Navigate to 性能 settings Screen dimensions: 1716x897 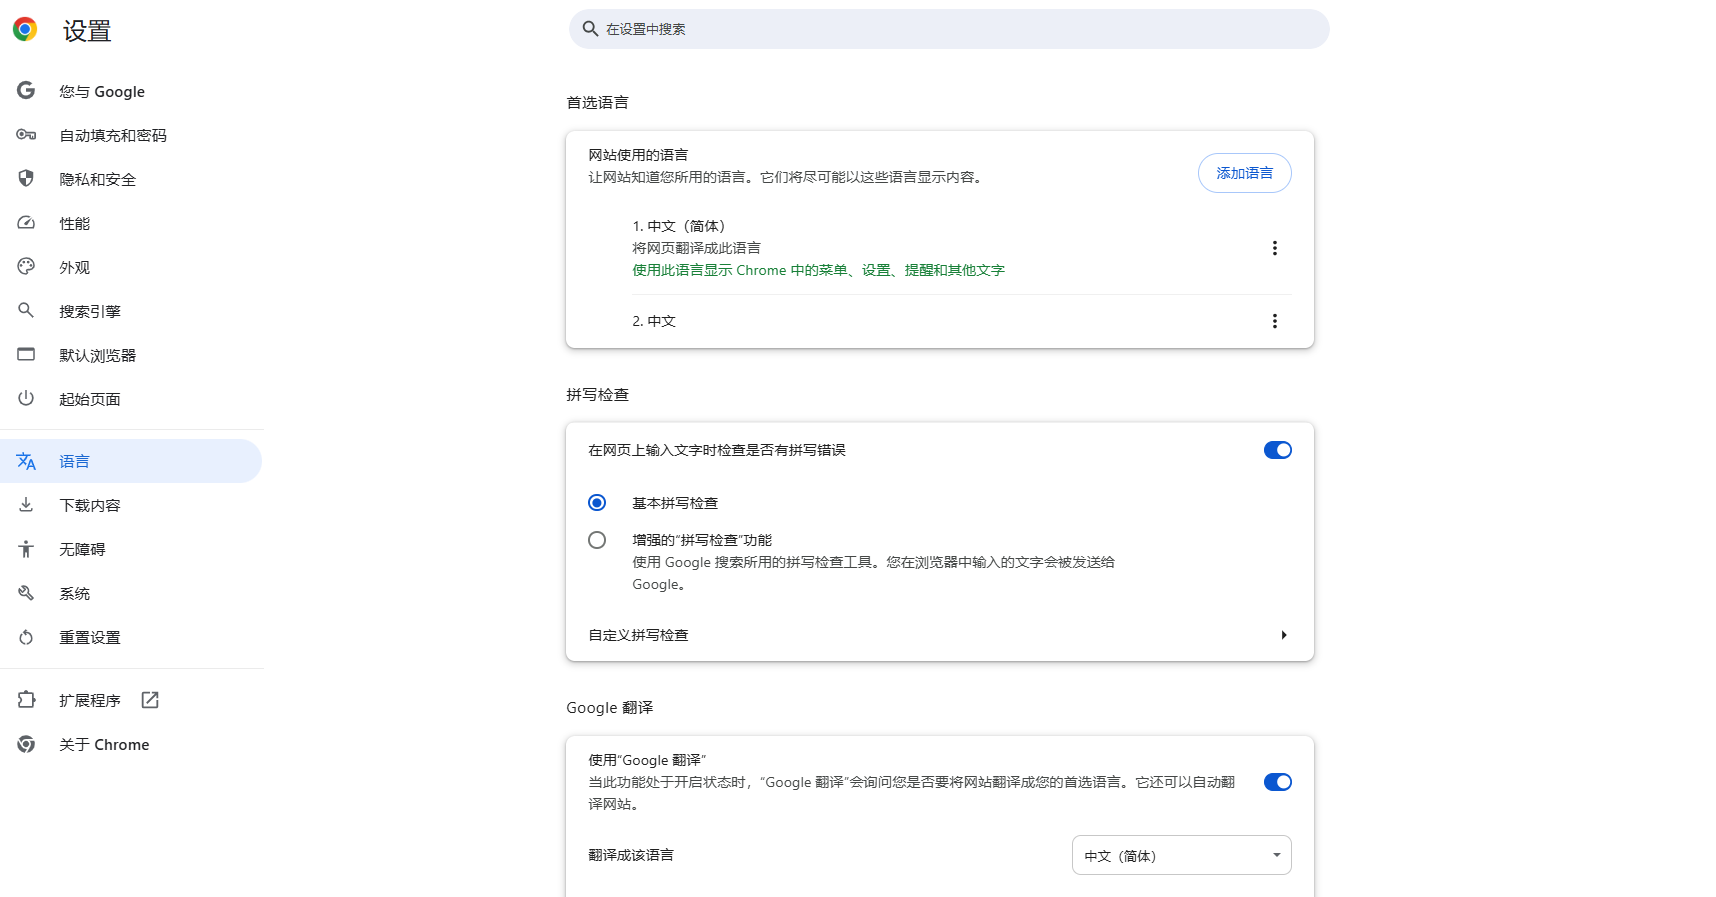tap(131, 223)
